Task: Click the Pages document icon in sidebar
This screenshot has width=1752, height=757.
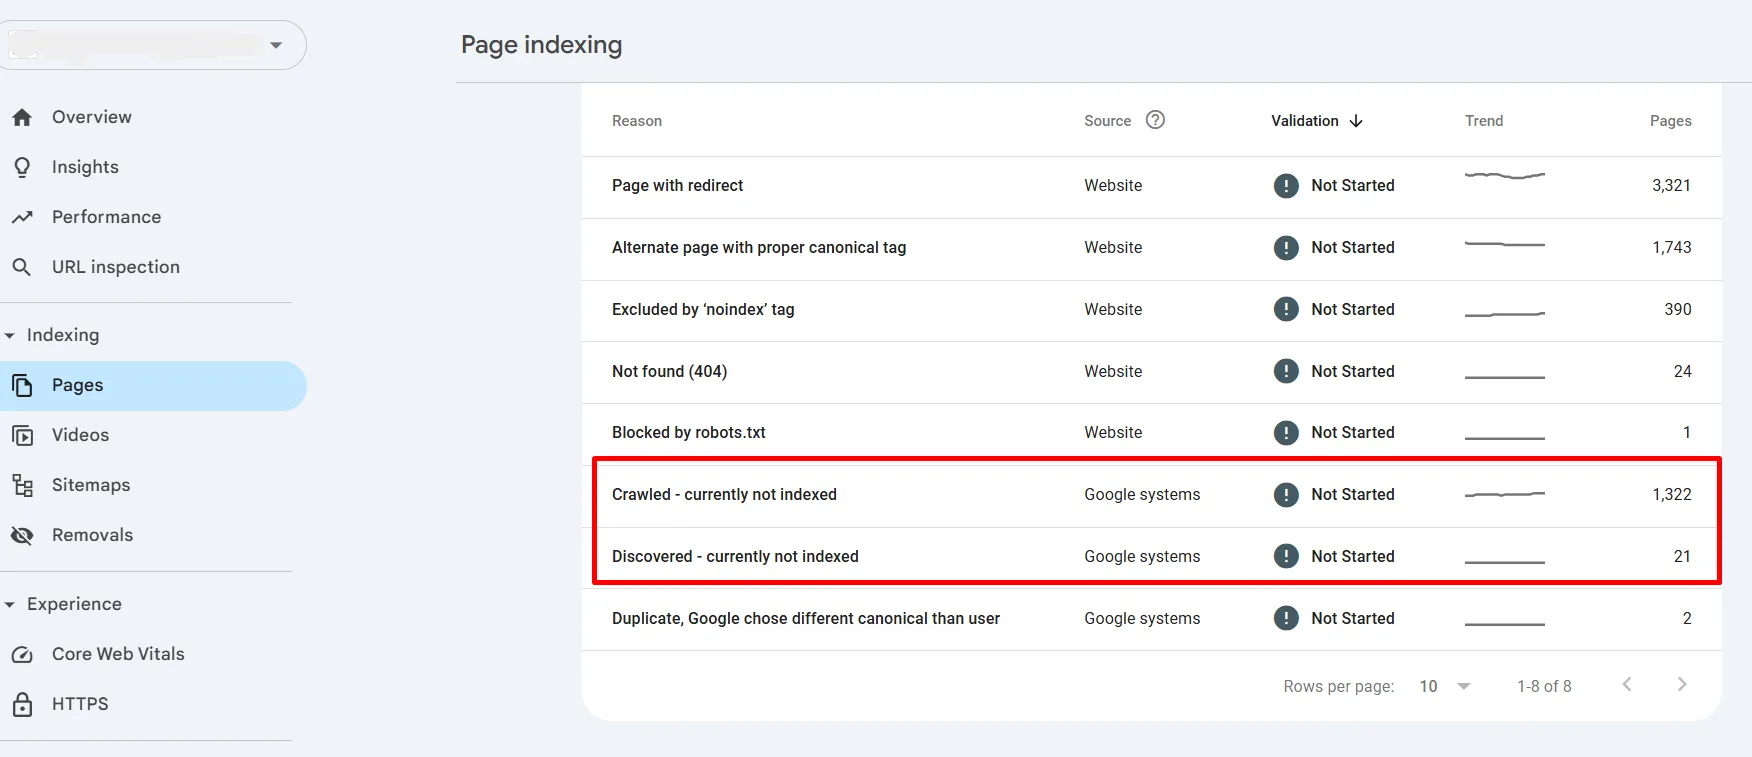Action: click(x=22, y=385)
